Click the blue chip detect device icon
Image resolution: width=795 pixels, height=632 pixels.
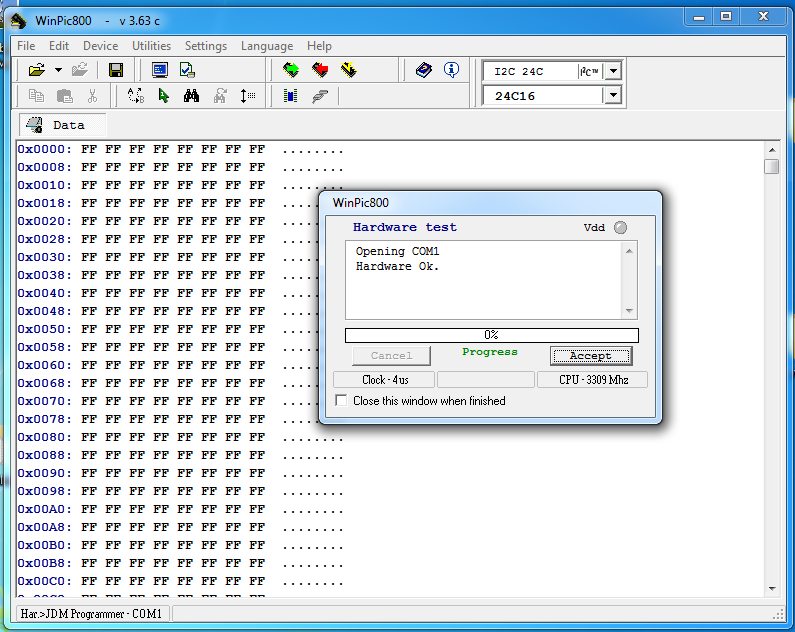click(291, 95)
